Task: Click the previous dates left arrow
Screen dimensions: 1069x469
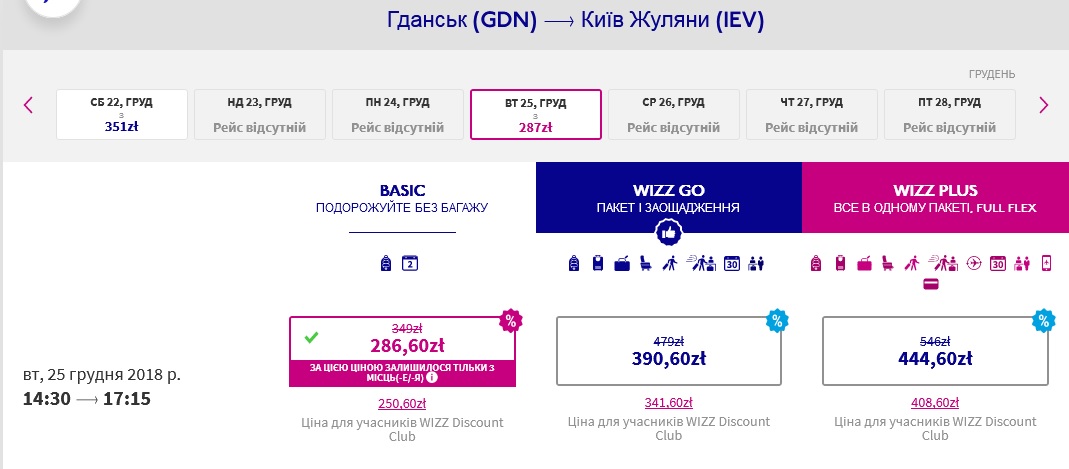Action: pyautogui.click(x=28, y=105)
